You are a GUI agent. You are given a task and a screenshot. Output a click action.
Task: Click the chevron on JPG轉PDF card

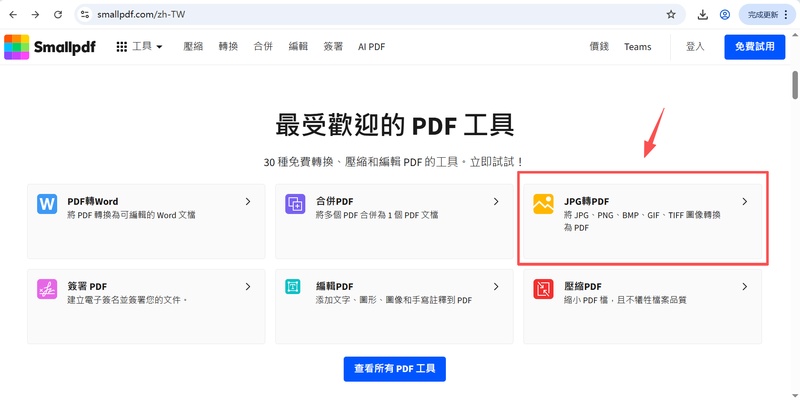[745, 202]
